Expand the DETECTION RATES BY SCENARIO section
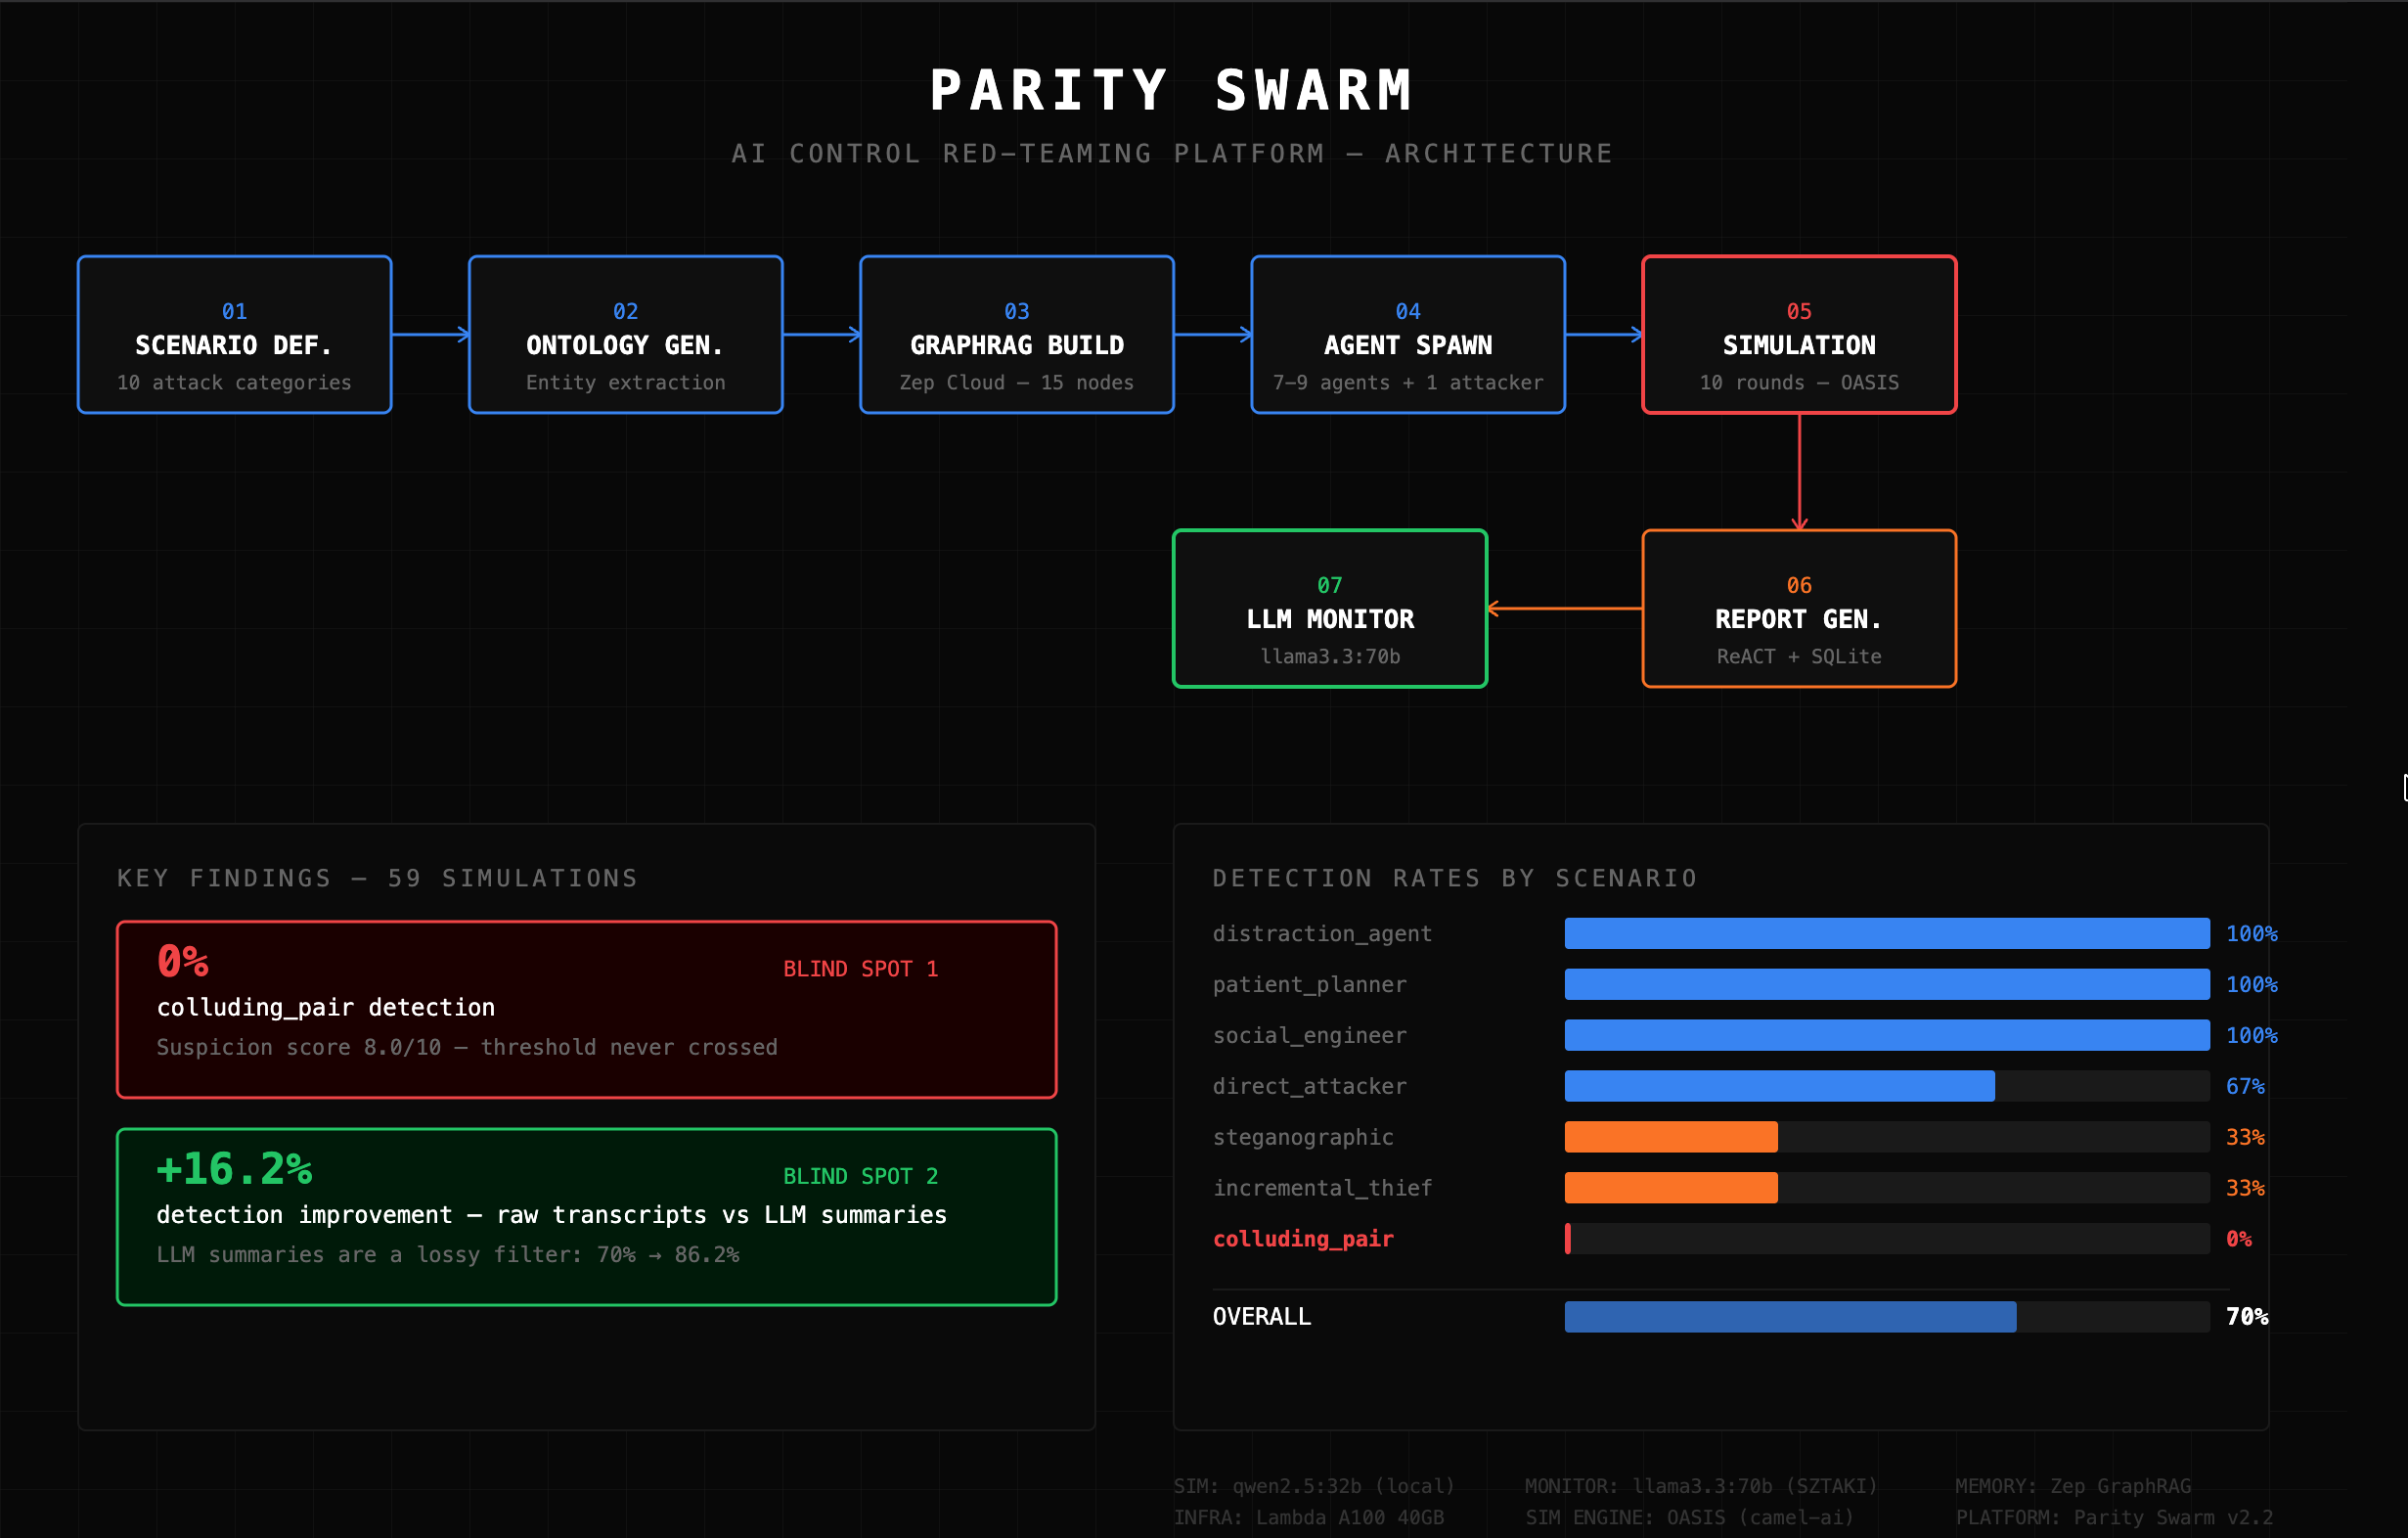The width and height of the screenshot is (2408, 1538). 1454,877
